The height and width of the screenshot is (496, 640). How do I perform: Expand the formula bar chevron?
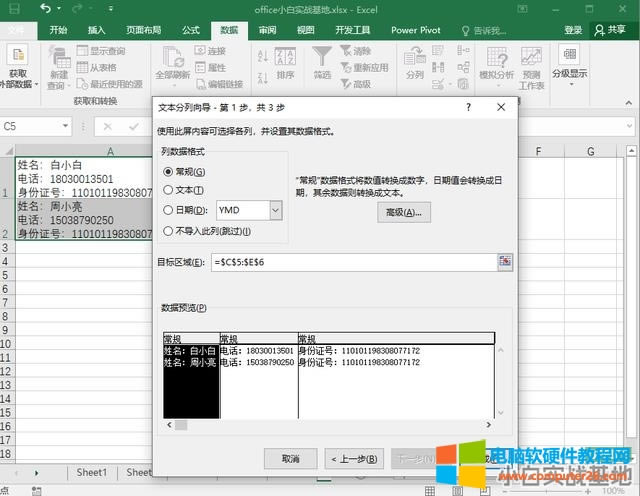tap(630, 126)
